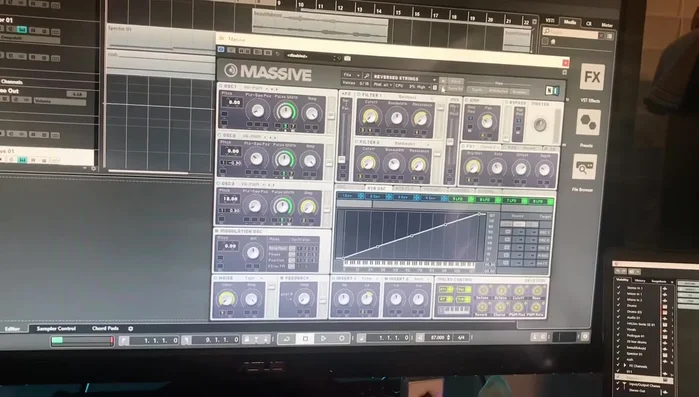Open the Presets hexagon icon in sidebar
This screenshot has width=699, height=397.
pos(588,123)
